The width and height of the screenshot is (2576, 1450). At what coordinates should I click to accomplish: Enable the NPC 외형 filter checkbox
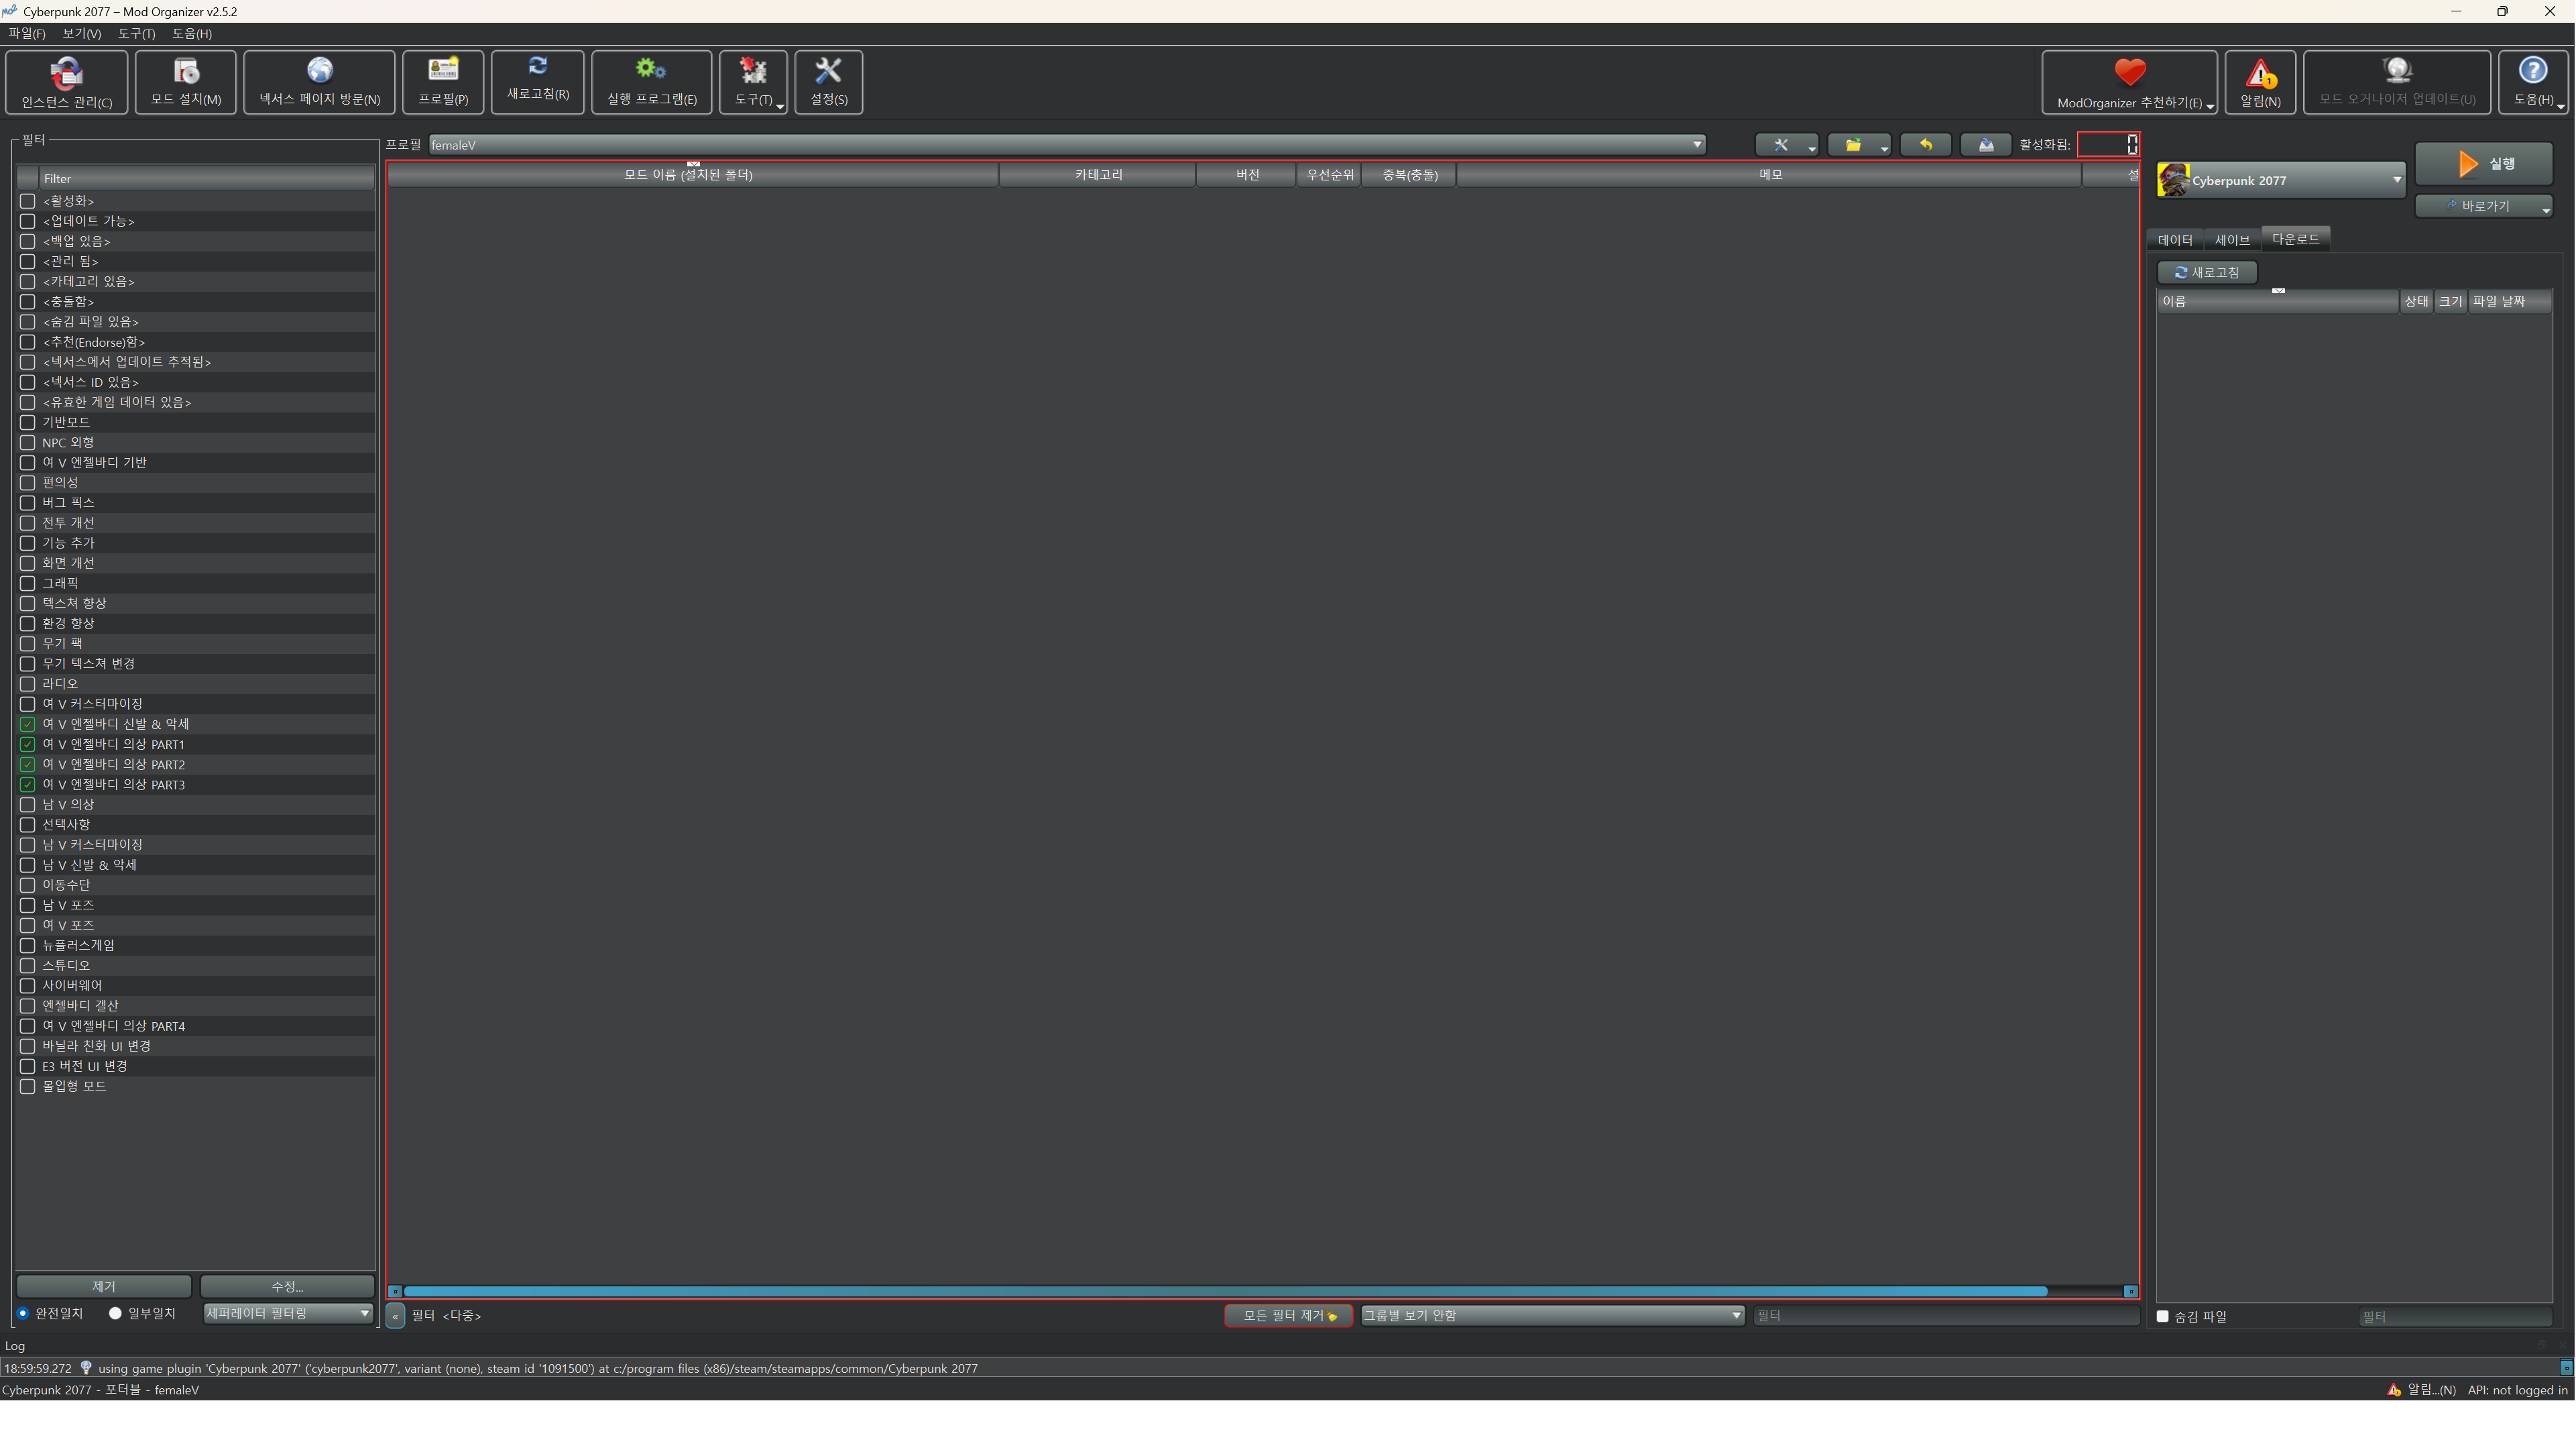pos(28,443)
